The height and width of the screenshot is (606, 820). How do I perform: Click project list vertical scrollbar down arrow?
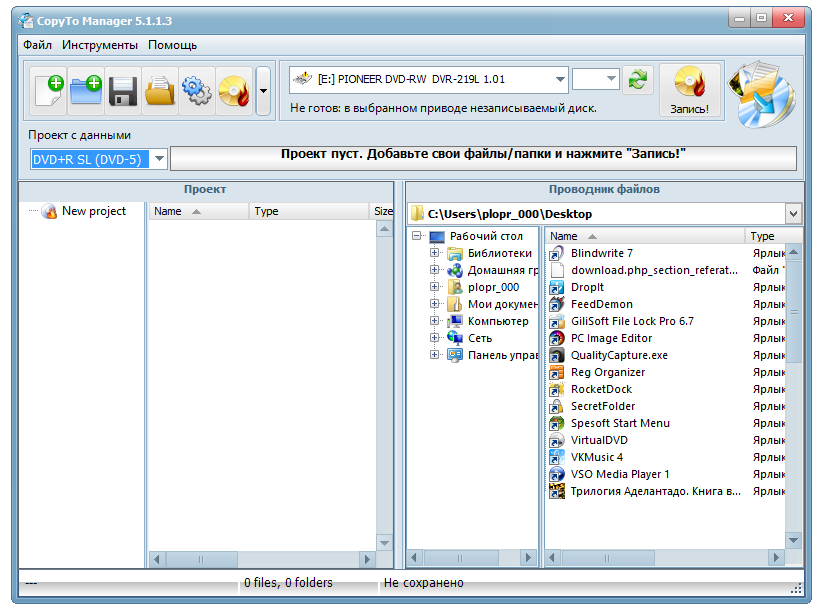384,543
